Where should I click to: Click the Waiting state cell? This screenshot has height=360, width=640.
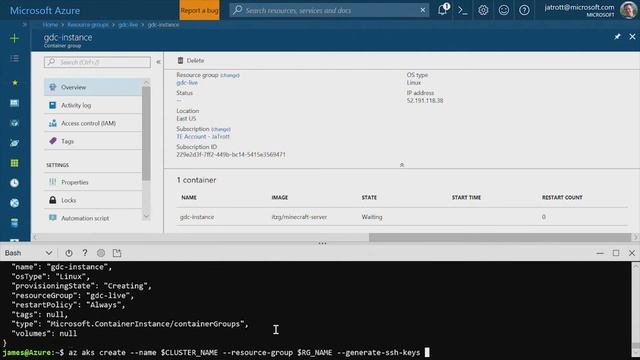(372, 217)
